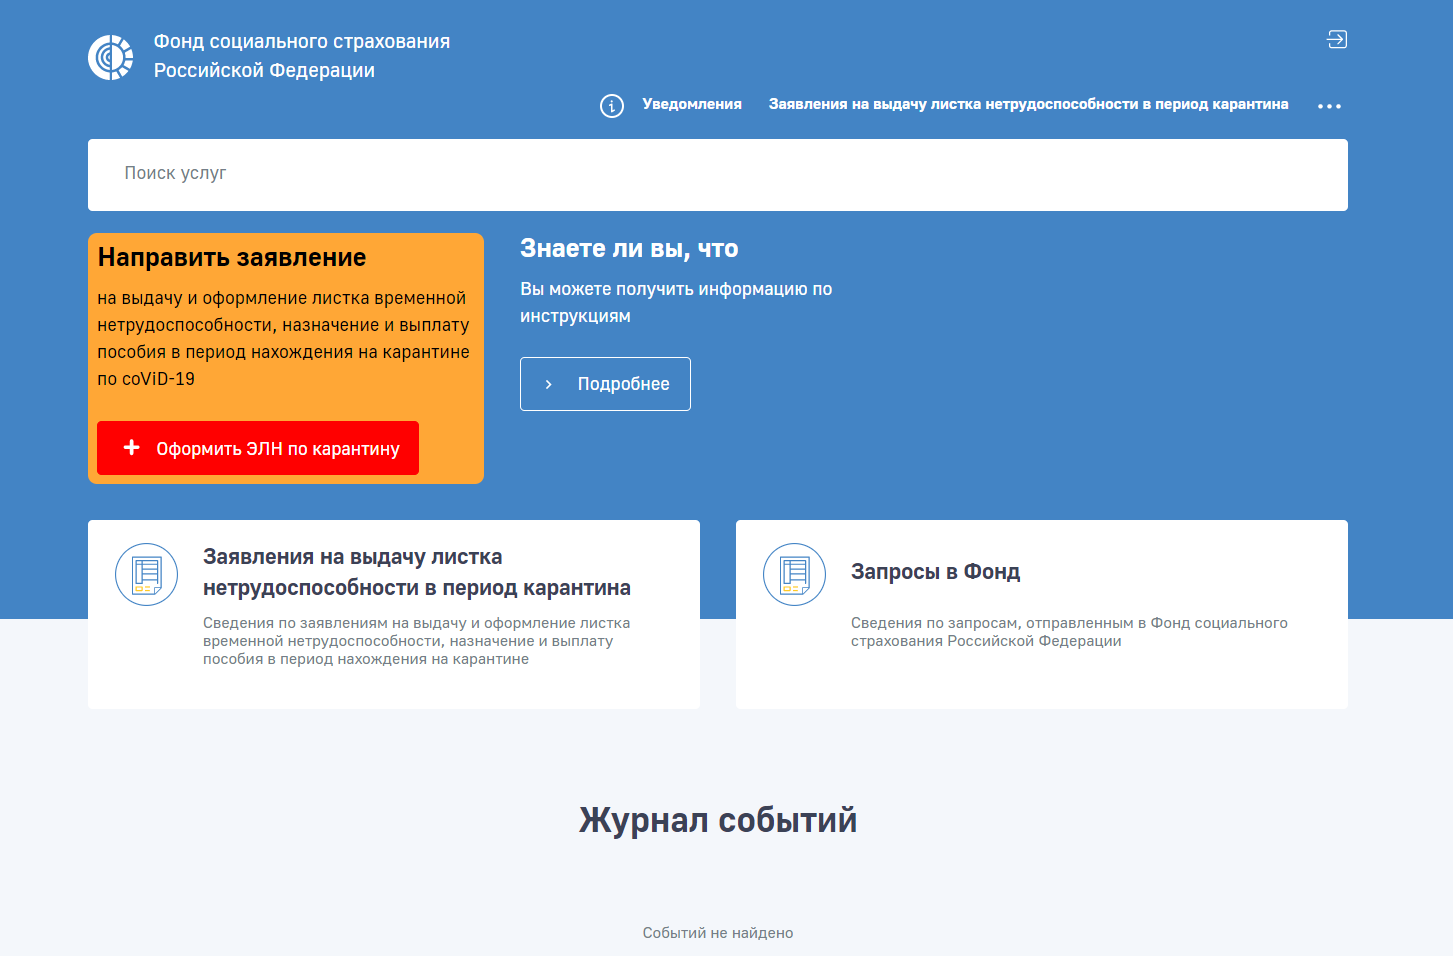Open quarantine sick-leave applications menu item
Screen dimensions: 1453x956
click(x=1028, y=104)
